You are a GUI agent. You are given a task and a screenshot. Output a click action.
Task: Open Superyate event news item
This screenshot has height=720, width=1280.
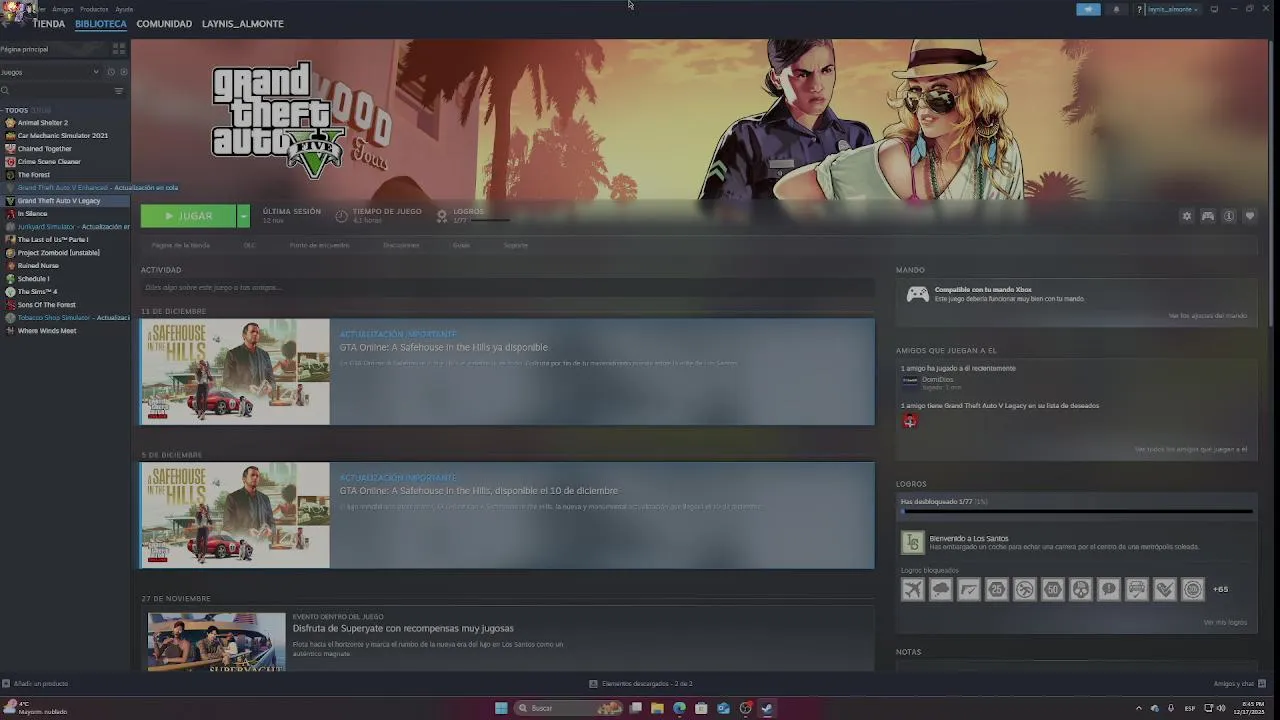coord(507,640)
